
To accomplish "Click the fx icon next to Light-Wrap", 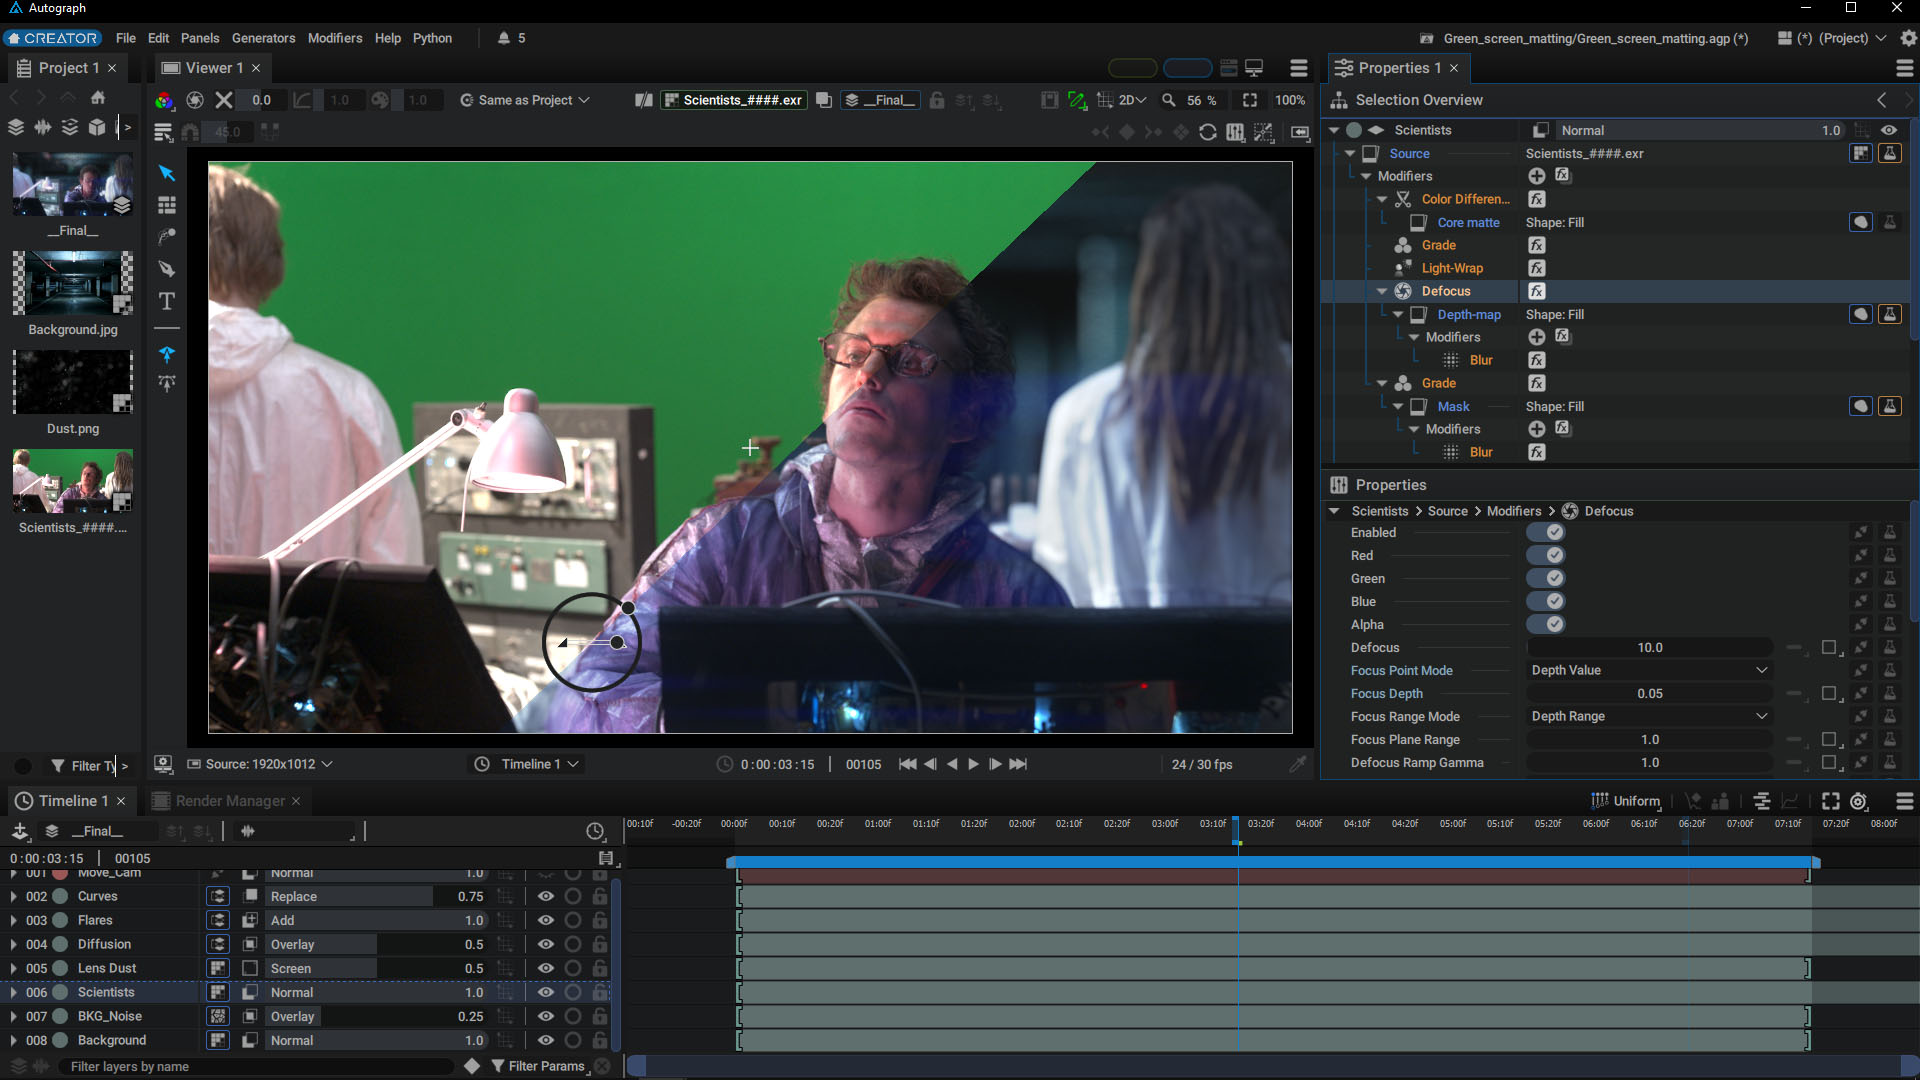I will click(1537, 268).
